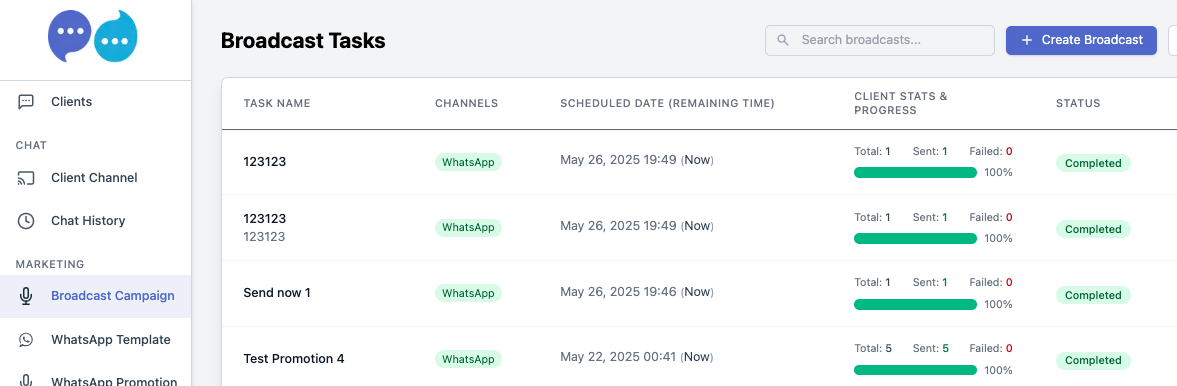Screen dimensions: 1177x386
Task: Click the WhatsApp Template icon
Action: coord(26,339)
